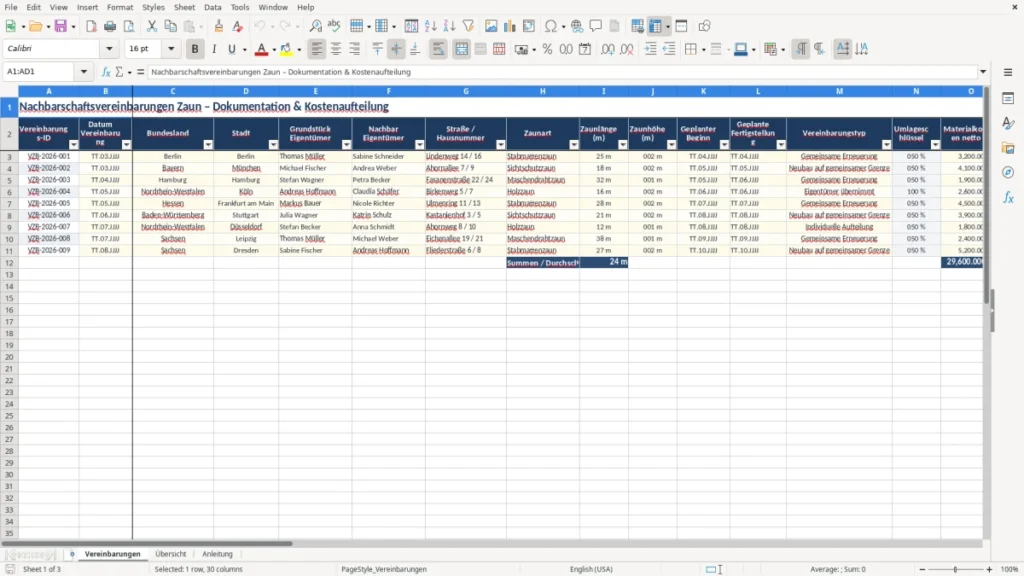Open Stadt column filter dropdown
Image resolution: width=1024 pixels, height=576 pixels.
click(273, 145)
